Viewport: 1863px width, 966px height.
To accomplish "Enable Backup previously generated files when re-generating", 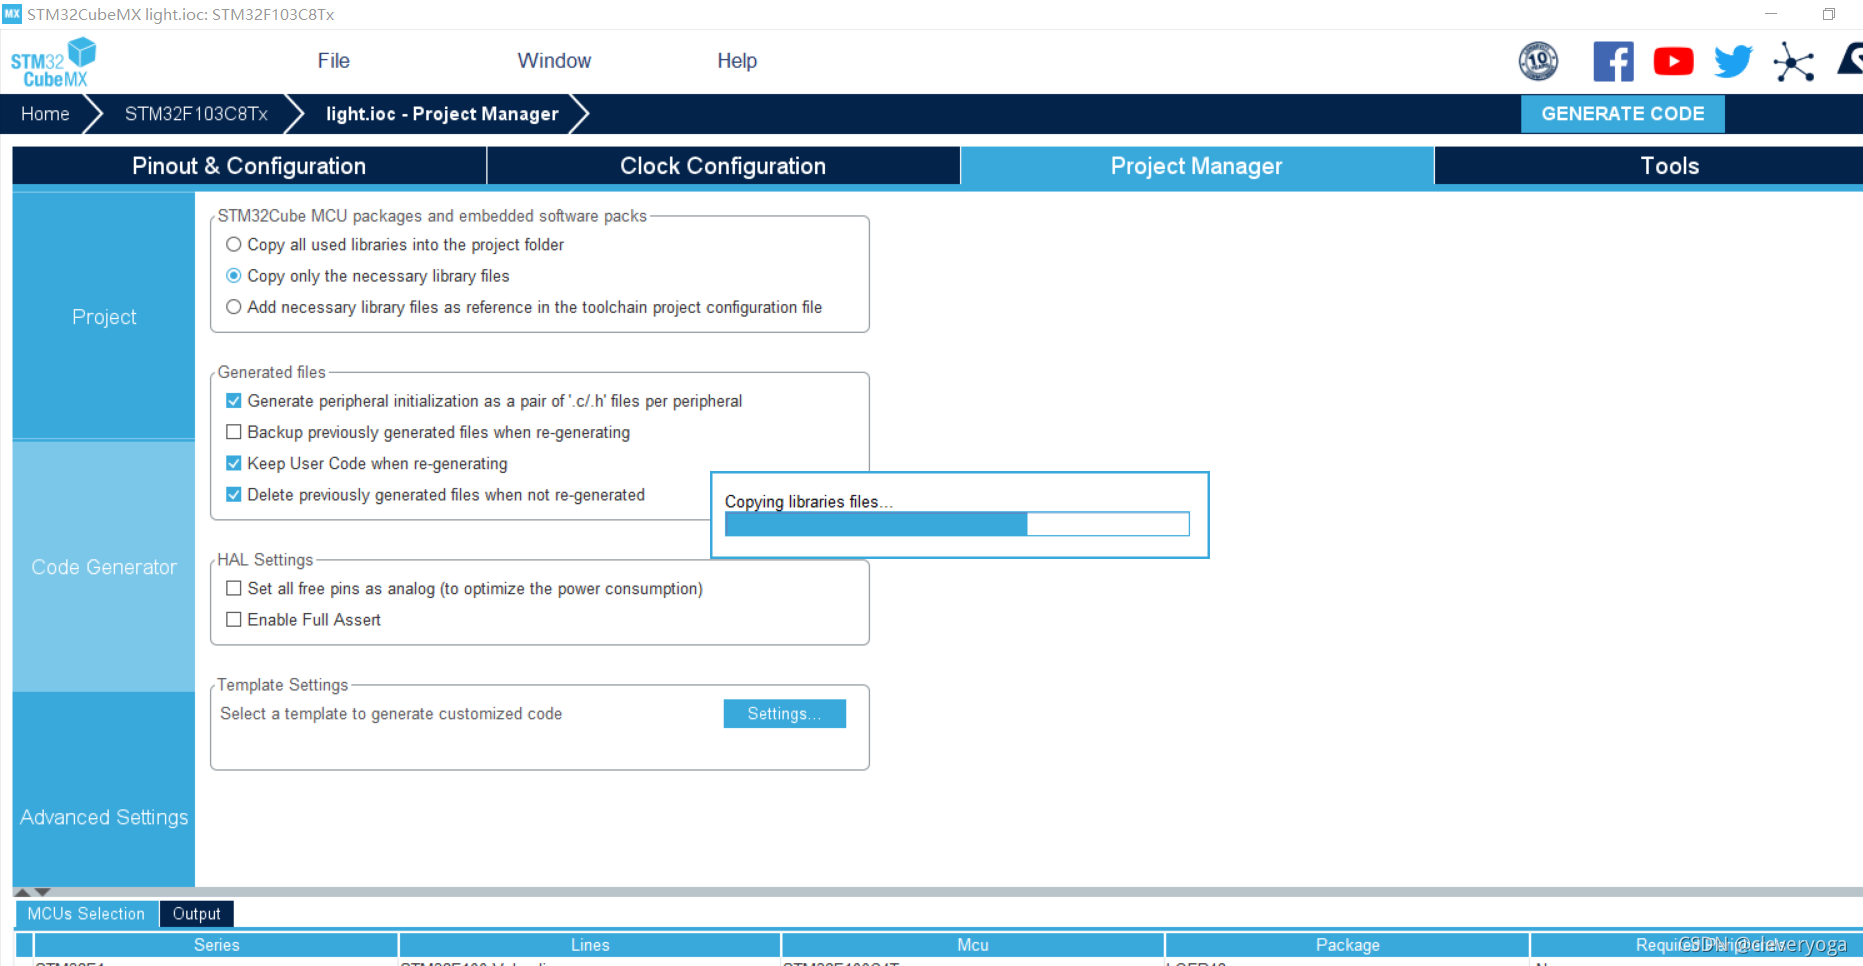I will click(234, 432).
